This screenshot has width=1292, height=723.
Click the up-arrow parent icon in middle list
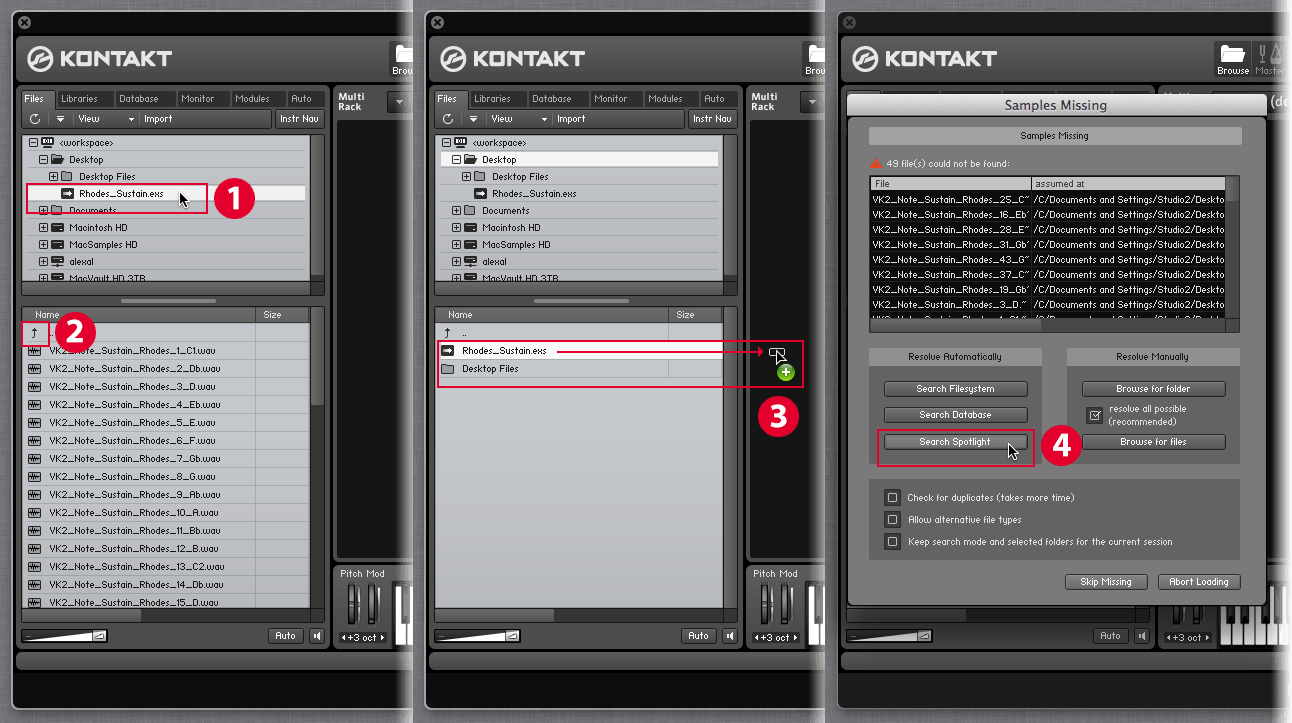tap(448, 333)
